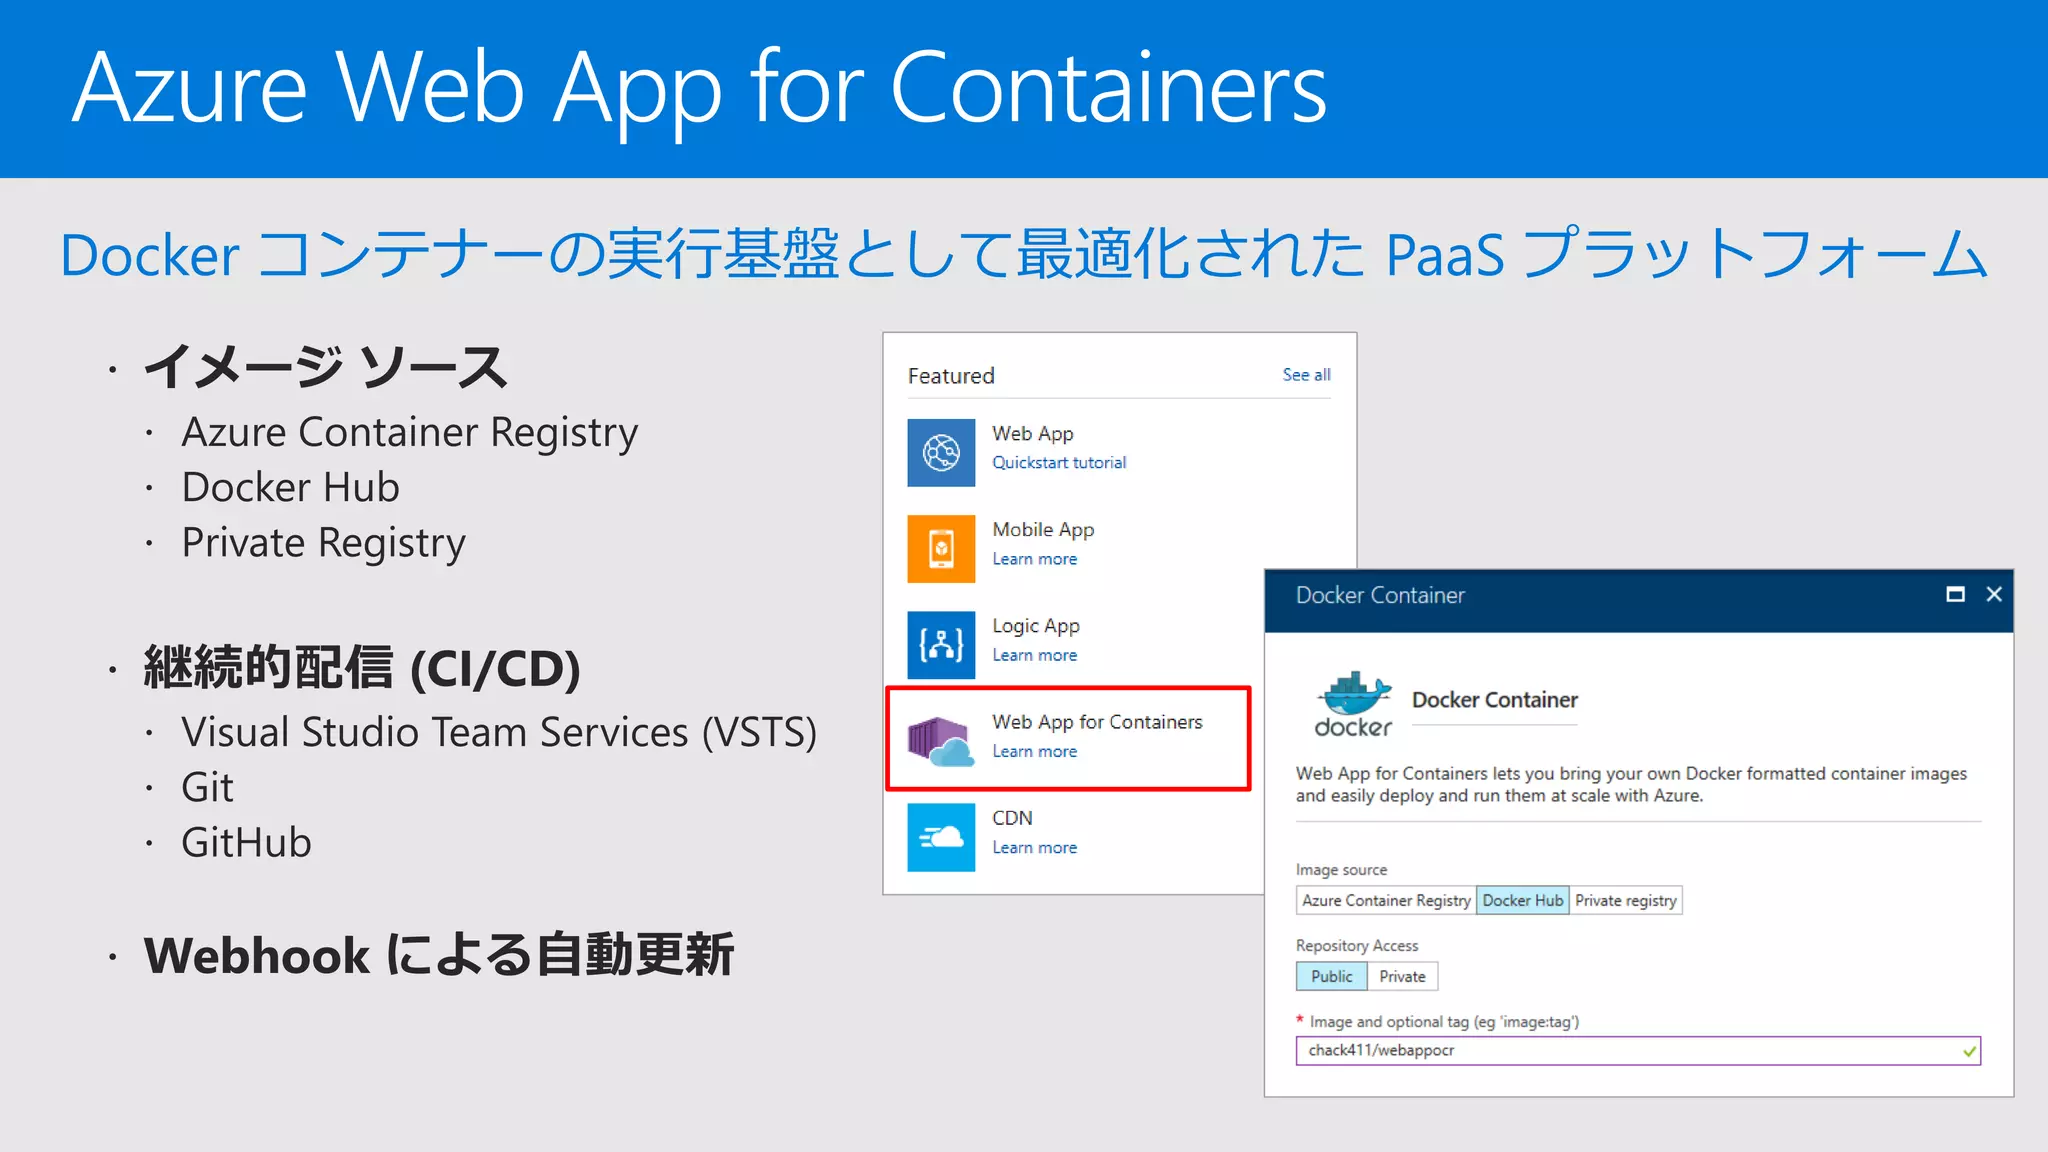Set Repository Access to Private
Image resolution: width=2048 pixels, height=1152 pixels.
point(1402,976)
